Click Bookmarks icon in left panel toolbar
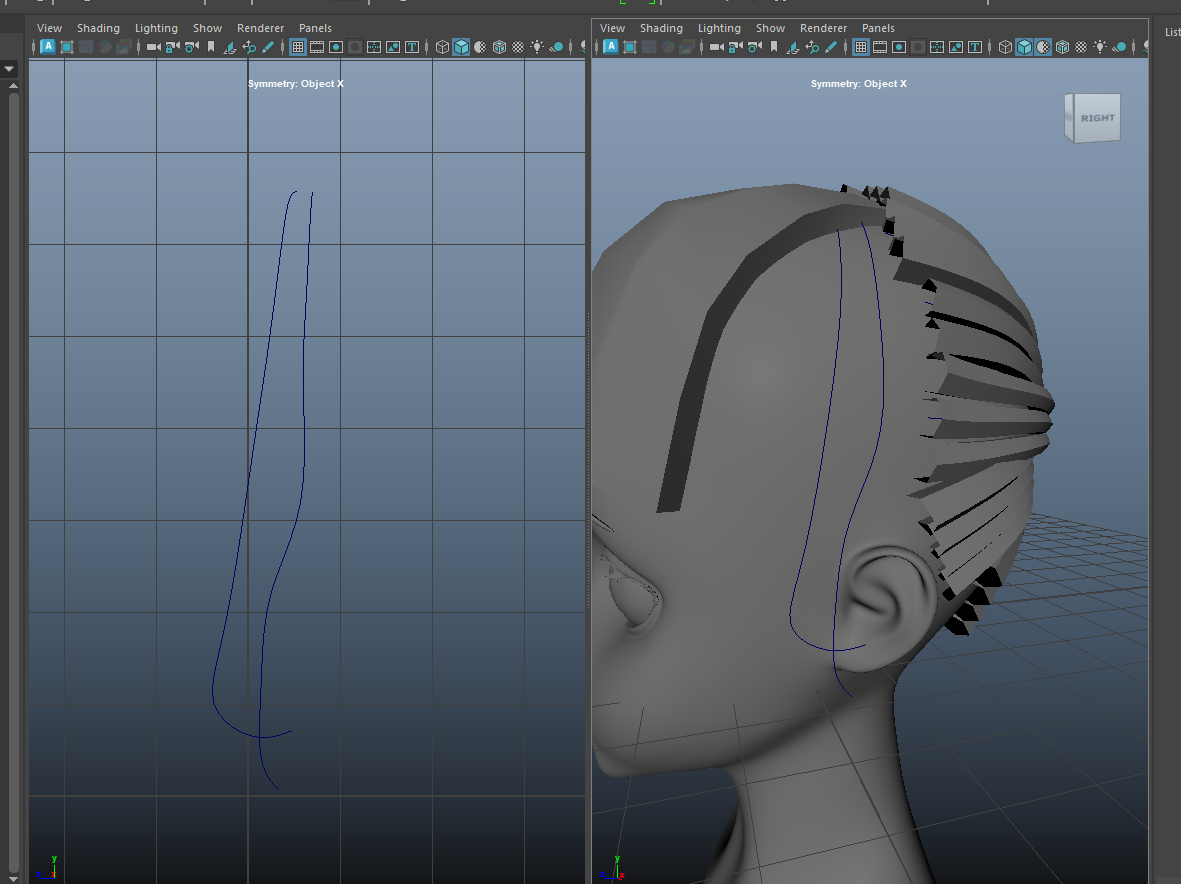Image resolution: width=1181 pixels, height=884 pixels. pyautogui.click(x=211, y=47)
